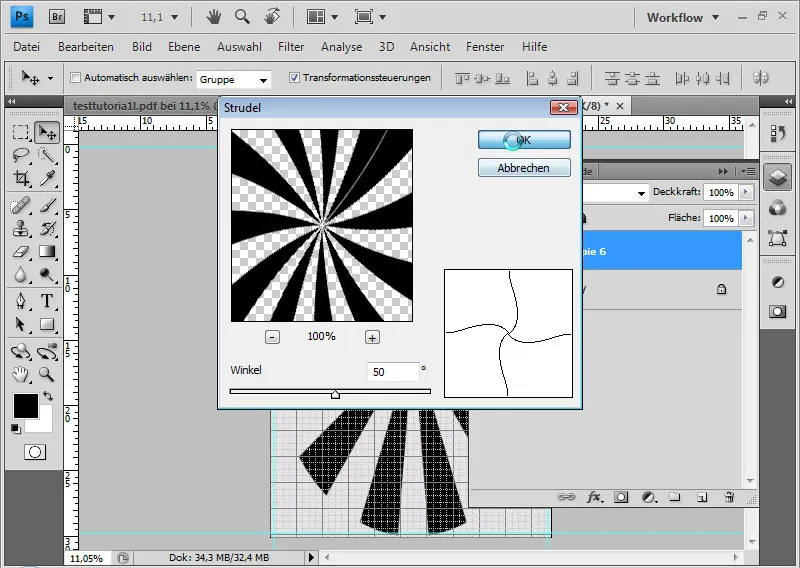Open the Ansicht menu
Viewport: 800px width, 568px height.
click(430, 47)
